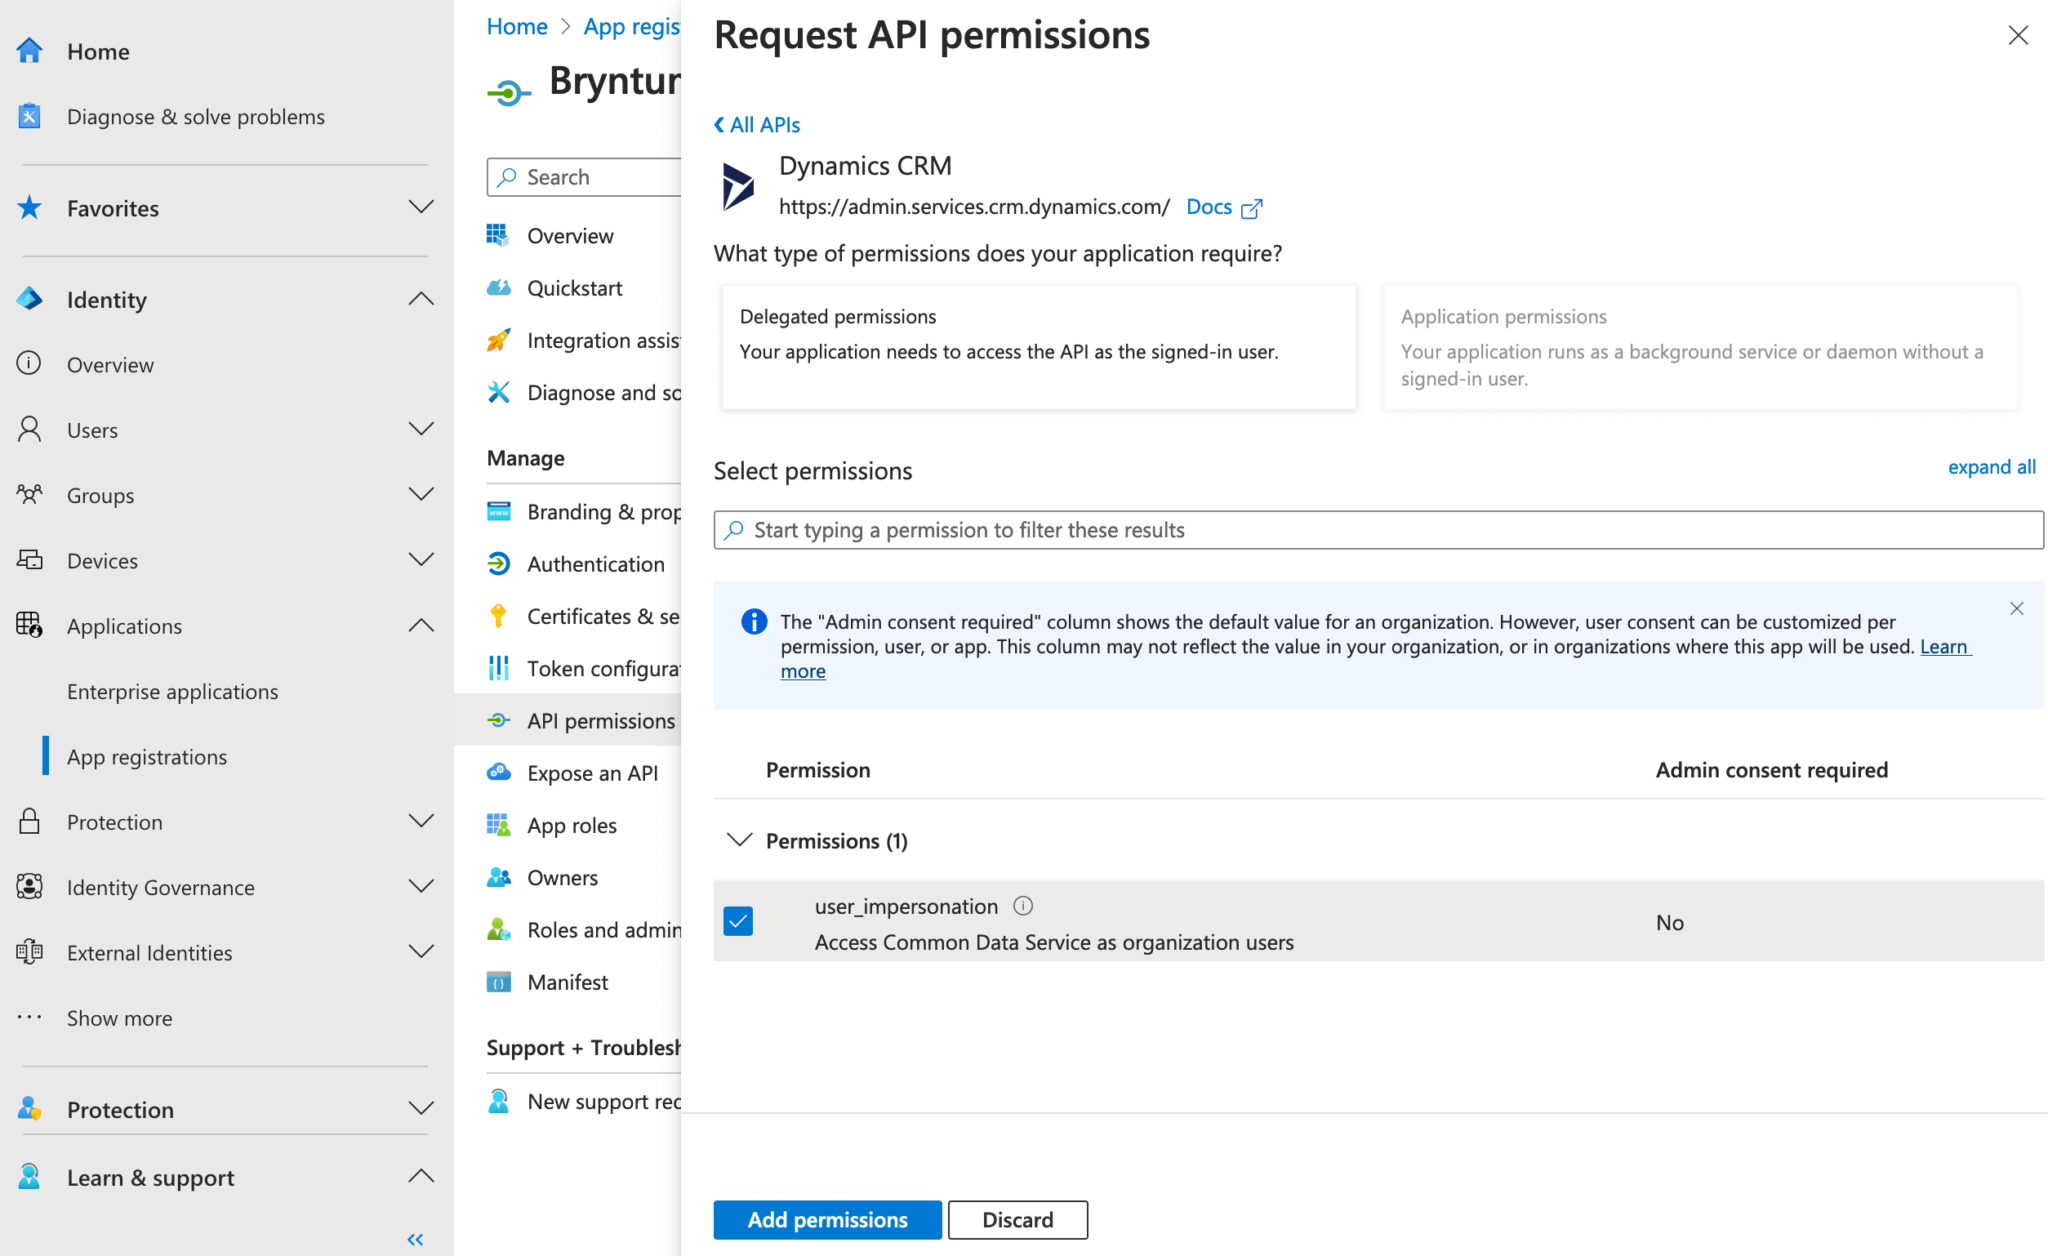Dismiss the admin consent info banner
Screen dimensions: 2048x1256
(x=2017, y=608)
